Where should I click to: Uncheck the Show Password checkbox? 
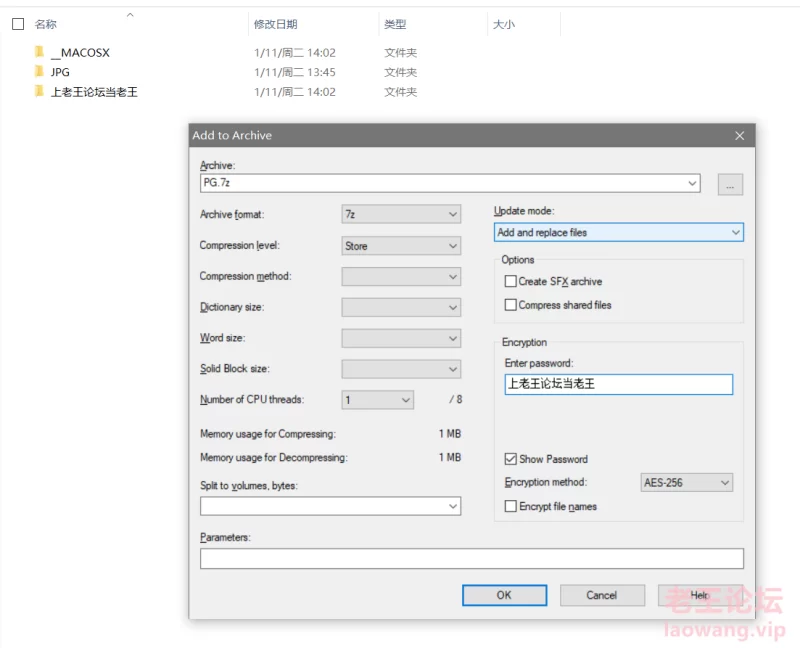(511, 459)
